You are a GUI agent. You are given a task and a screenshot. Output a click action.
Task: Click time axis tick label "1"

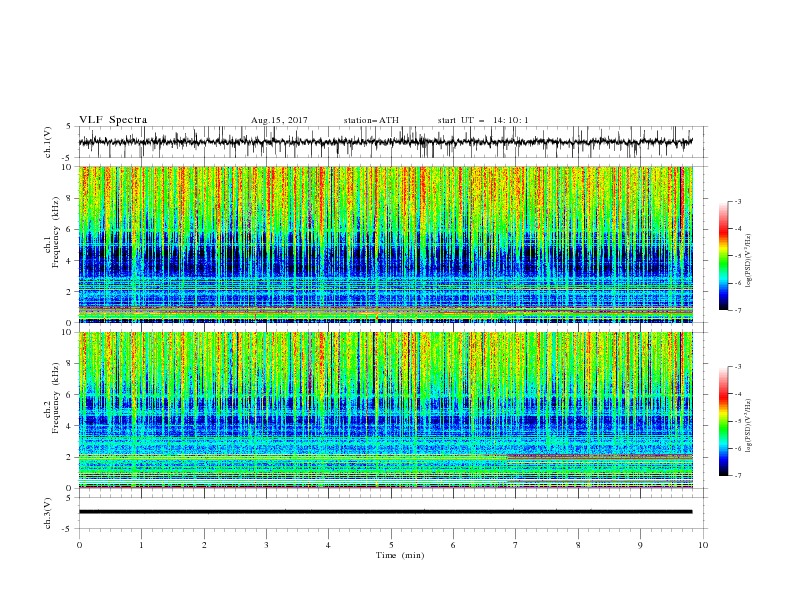[141, 545]
